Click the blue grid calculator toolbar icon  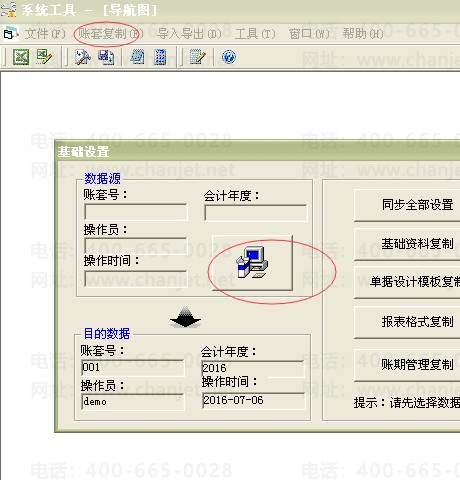[x=160, y=57]
